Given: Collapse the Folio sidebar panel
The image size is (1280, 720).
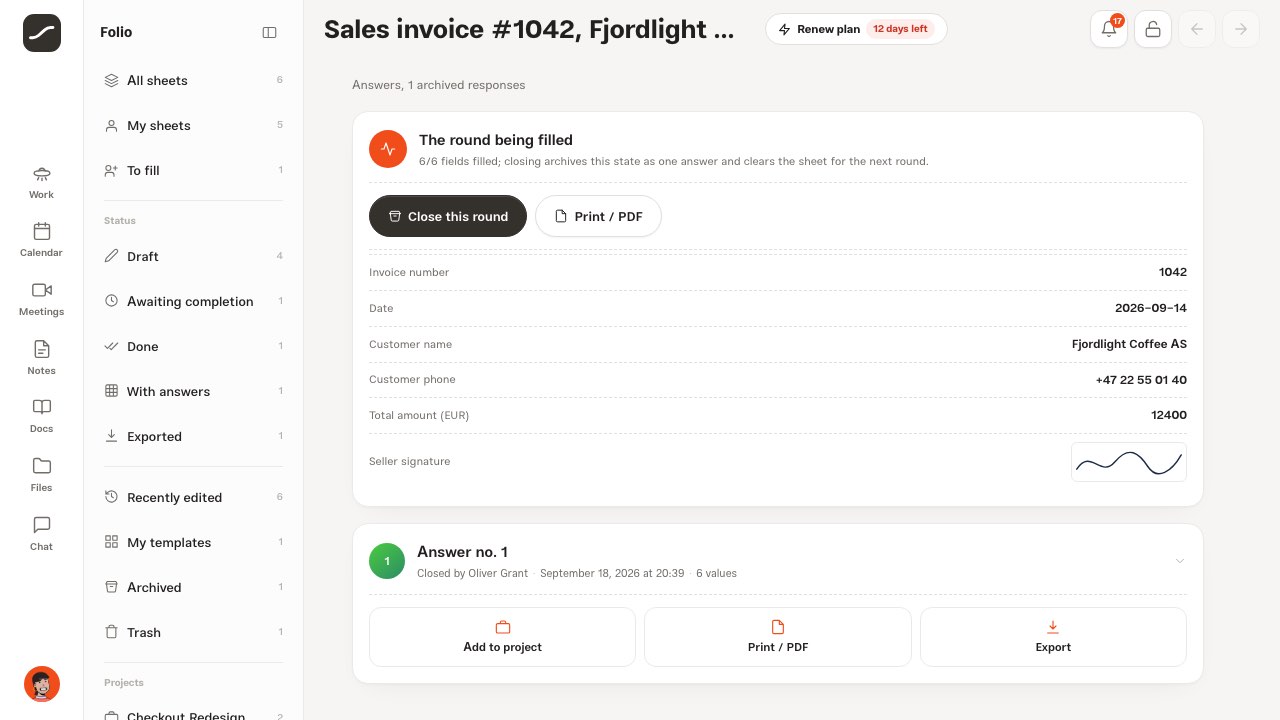Looking at the screenshot, I should (269, 32).
